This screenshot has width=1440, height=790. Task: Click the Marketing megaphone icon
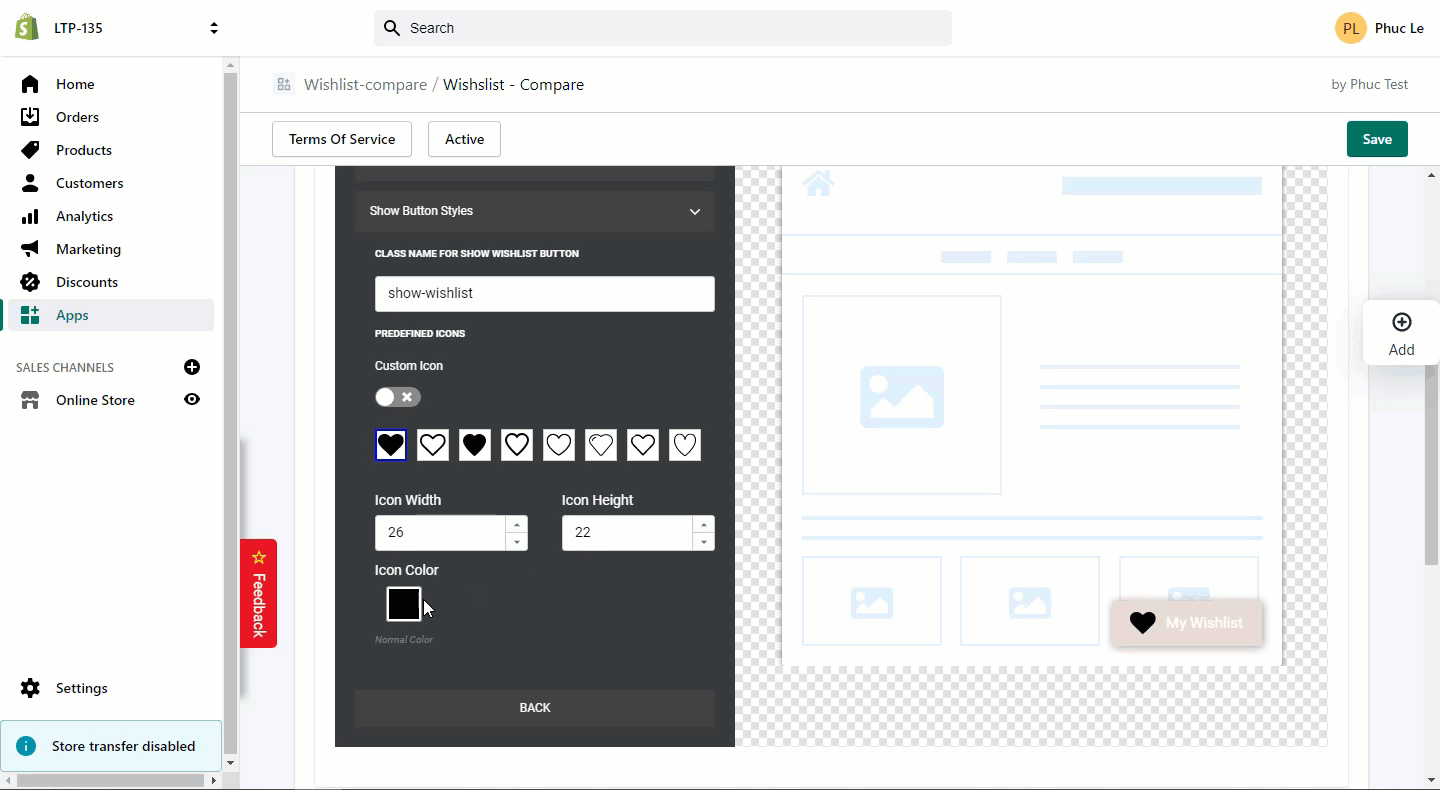tap(30, 249)
